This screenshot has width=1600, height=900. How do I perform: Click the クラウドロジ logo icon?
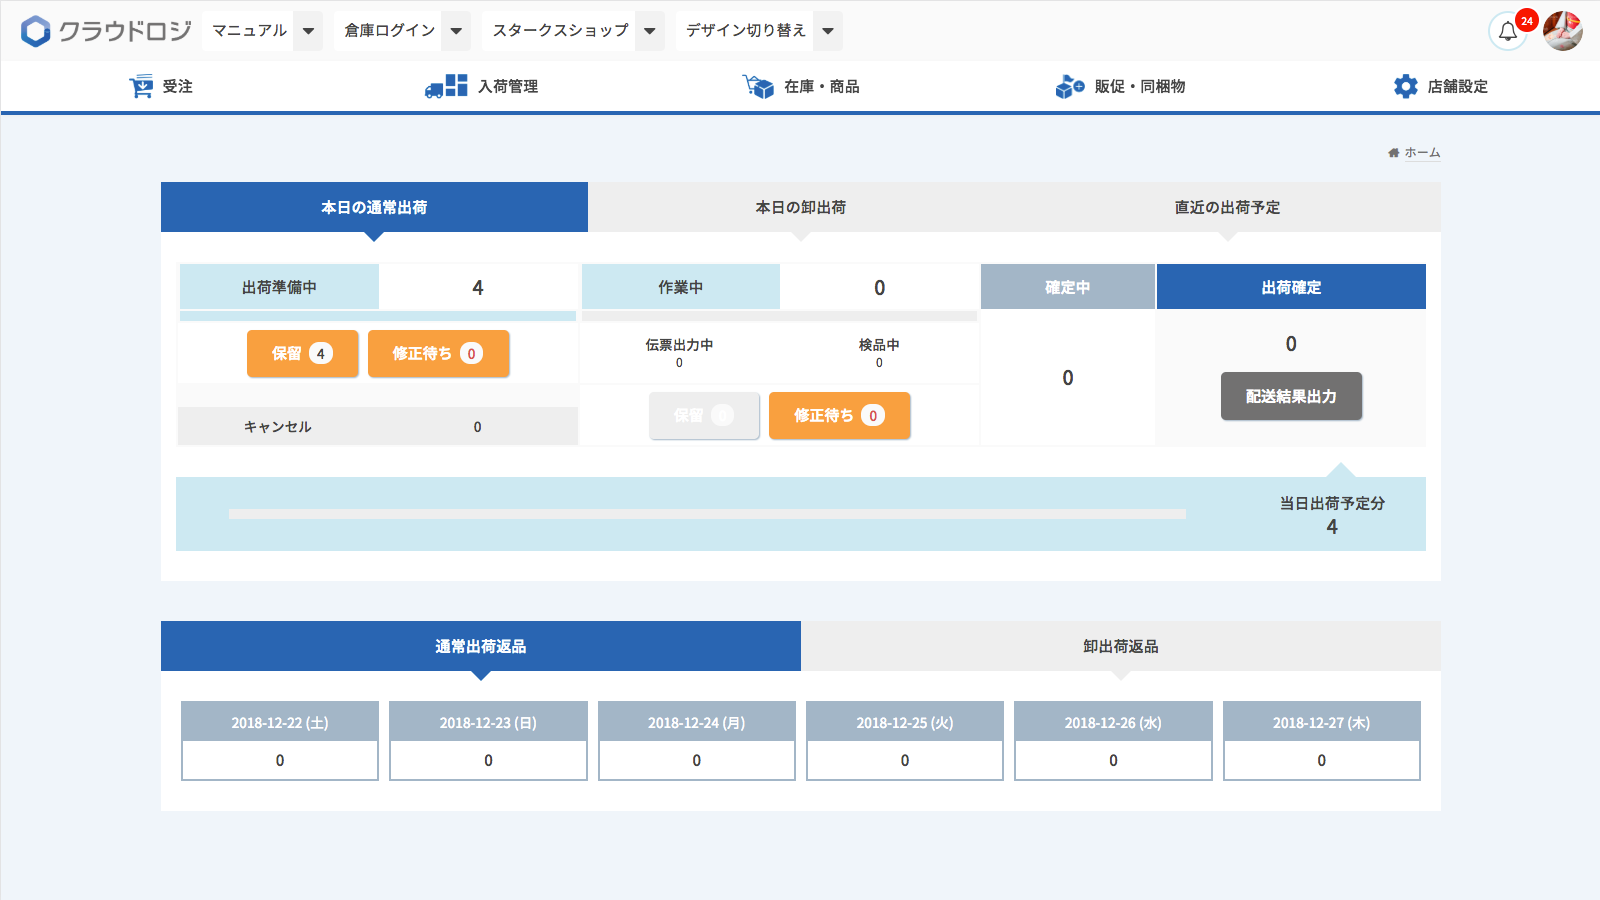point(36,31)
